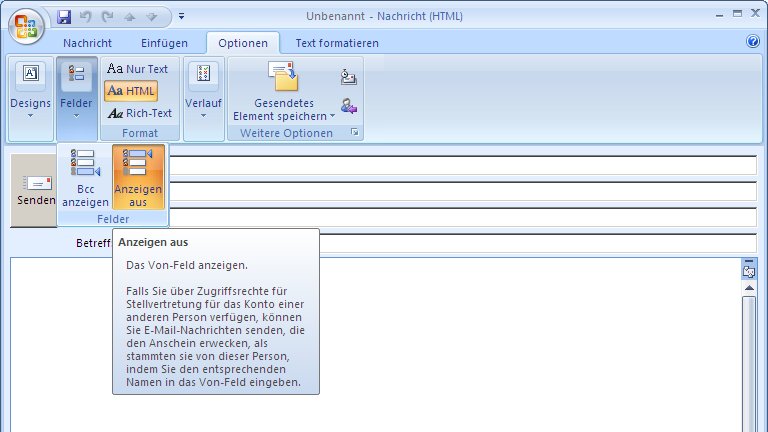Image resolution: width=768 pixels, height=432 pixels.
Task: Open Outlook help with question mark icon
Action: coord(753,41)
